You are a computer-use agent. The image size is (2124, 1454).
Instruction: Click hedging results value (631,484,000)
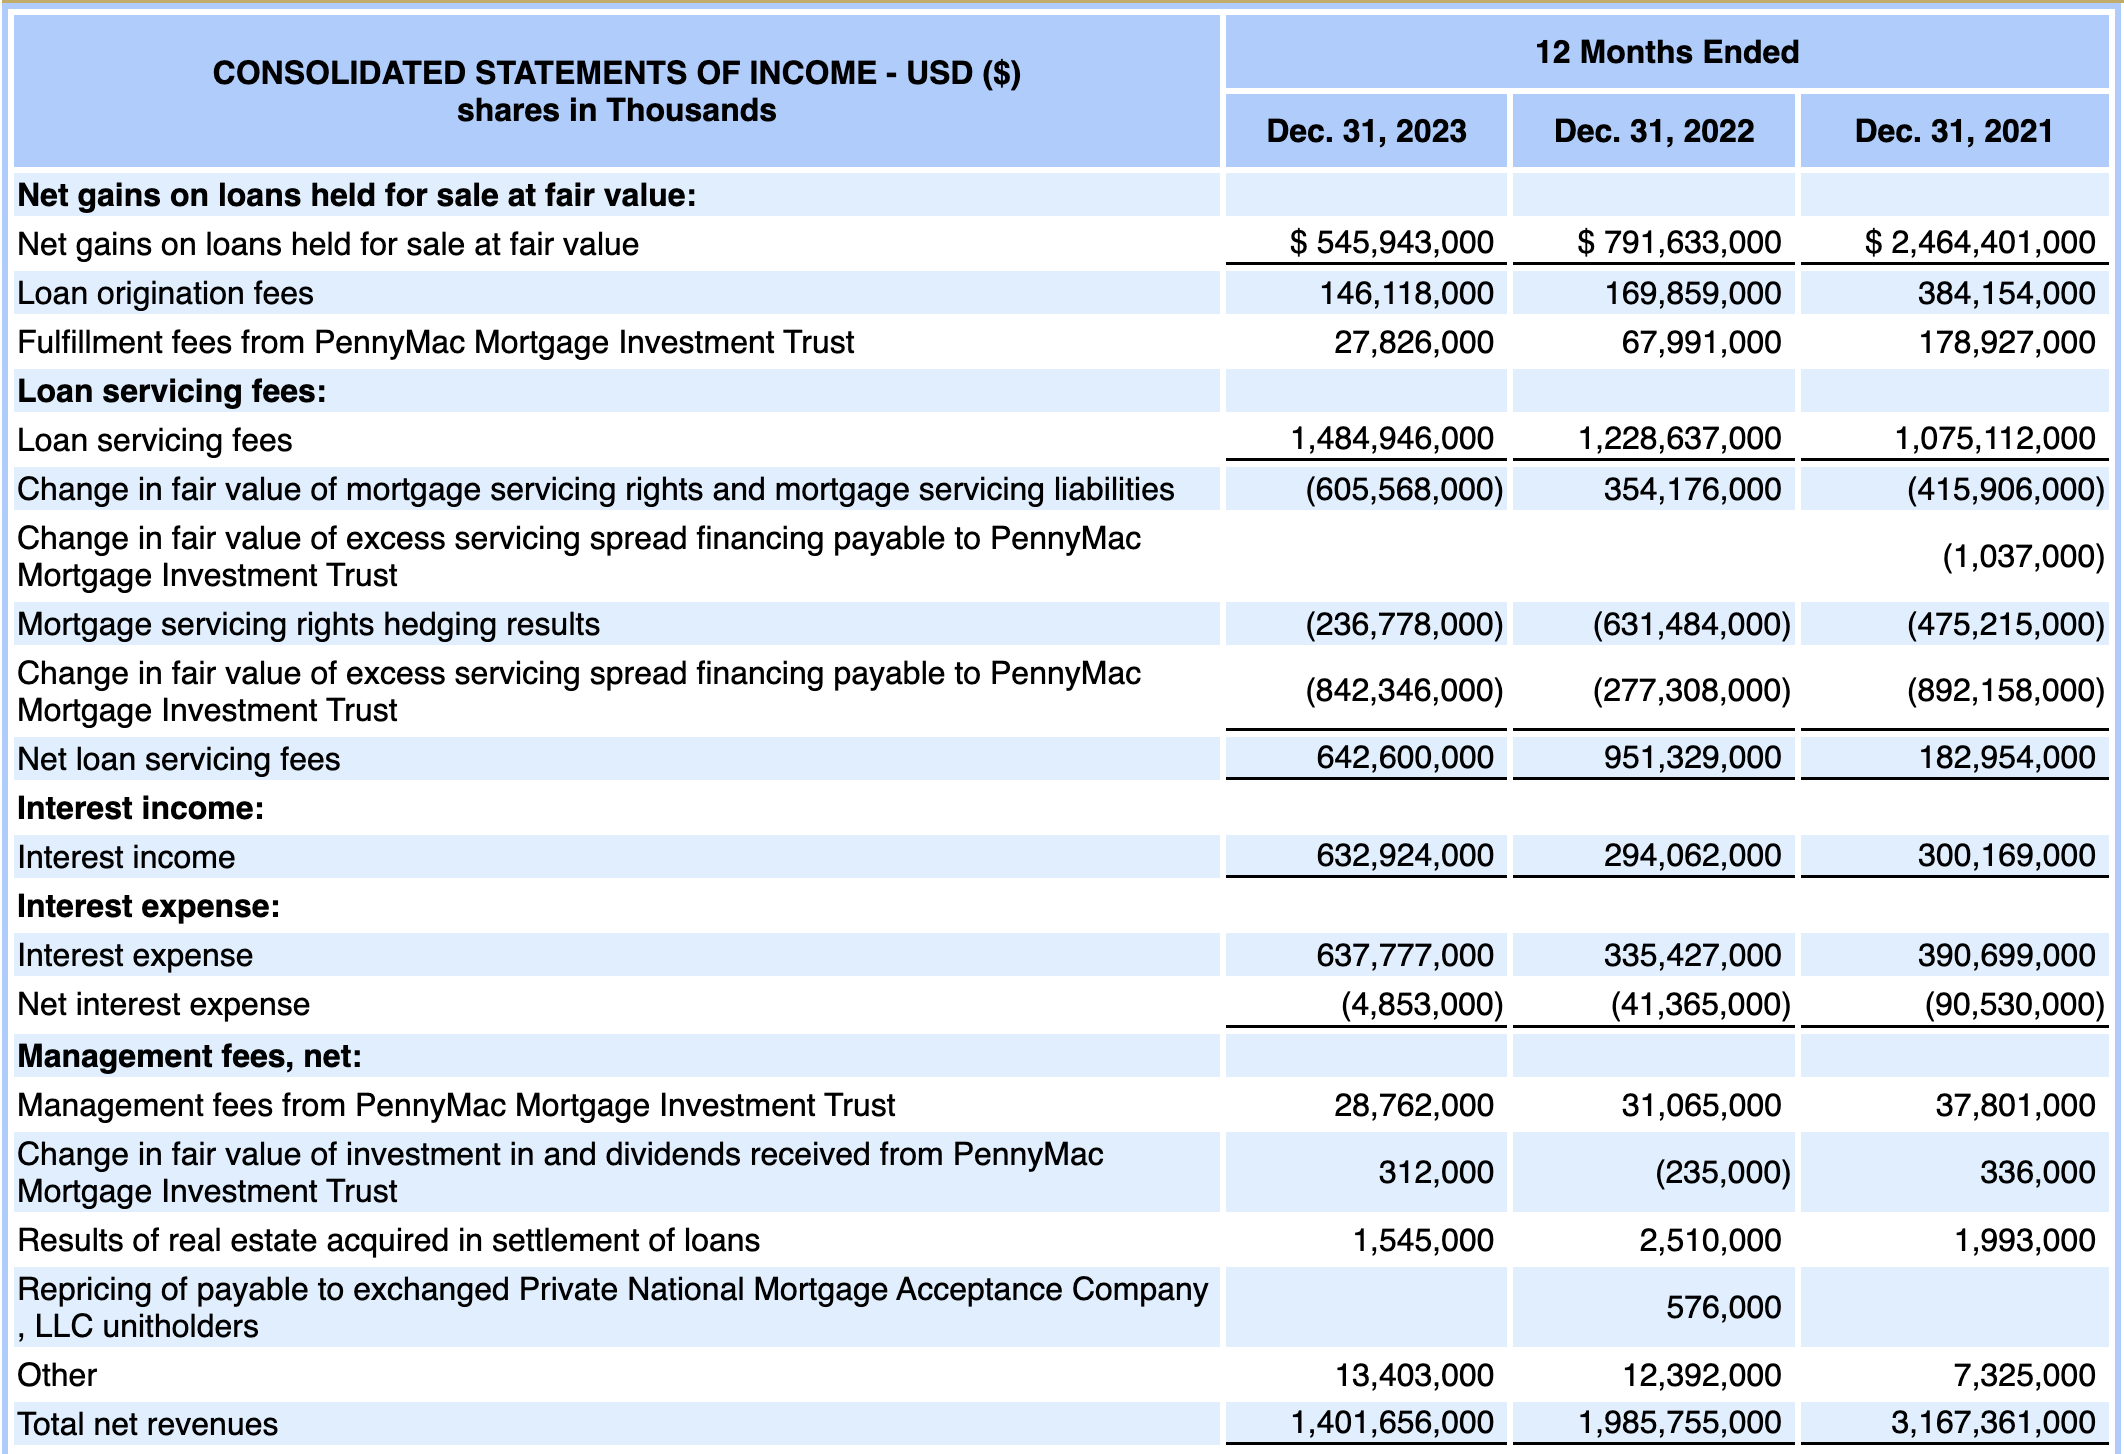click(x=1692, y=624)
